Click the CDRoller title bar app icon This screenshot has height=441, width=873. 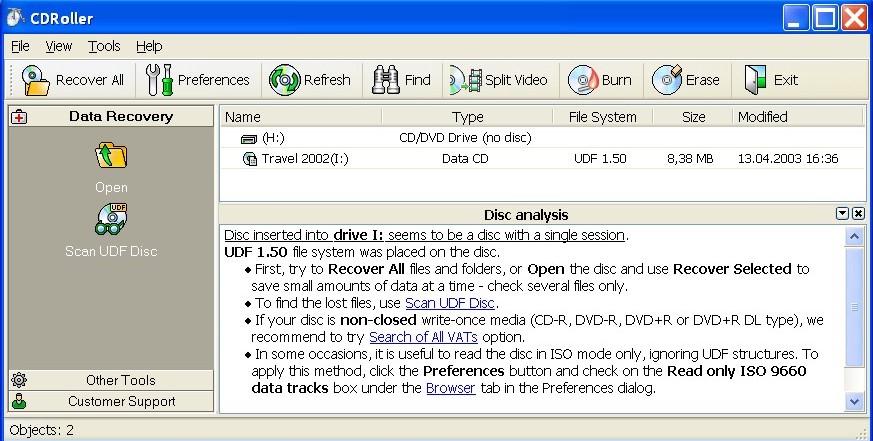tap(14, 17)
